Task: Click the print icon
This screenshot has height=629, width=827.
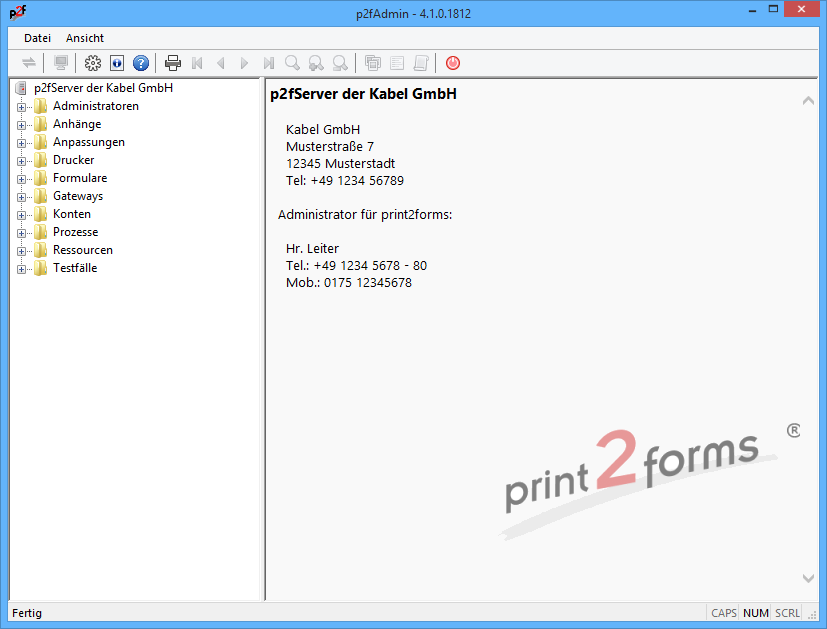Action: (172, 62)
